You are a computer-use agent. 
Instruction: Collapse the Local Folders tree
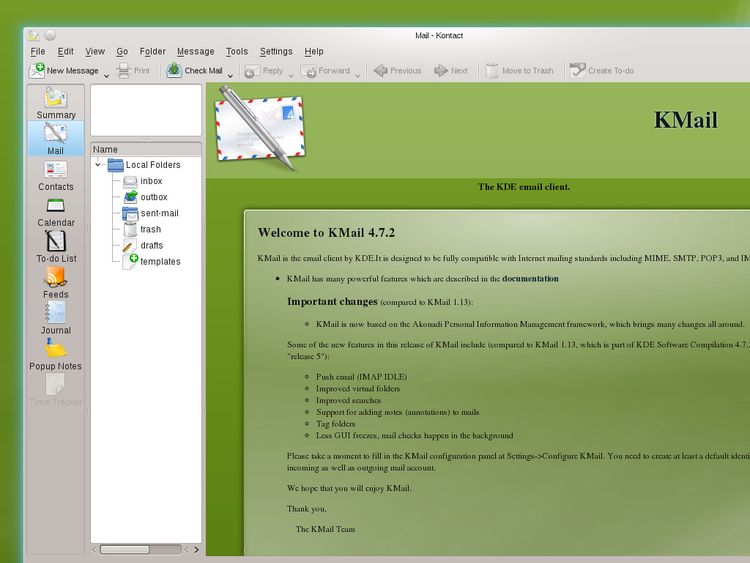coord(98,165)
